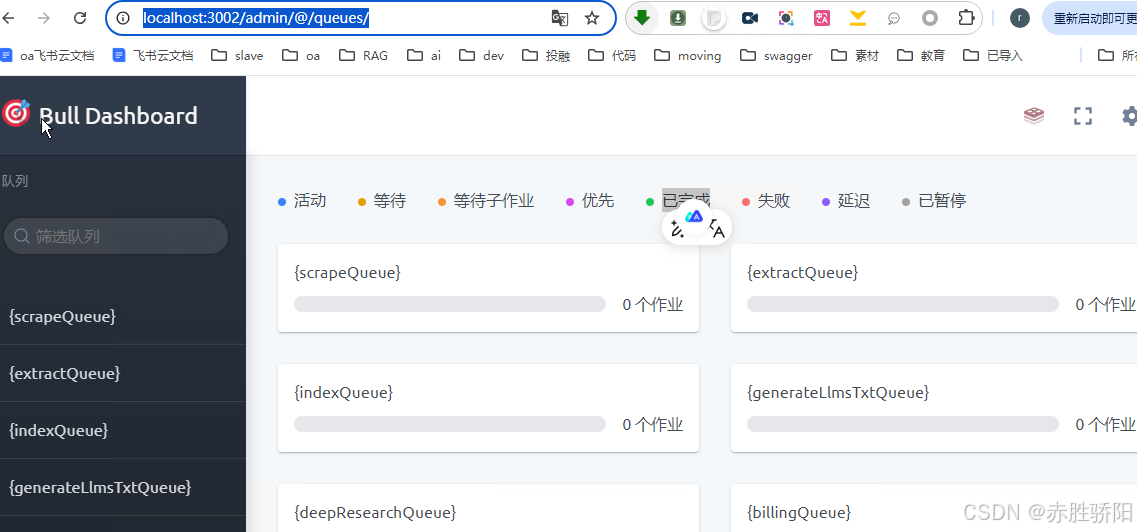Open the 代码 bookmarks folder

612,55
